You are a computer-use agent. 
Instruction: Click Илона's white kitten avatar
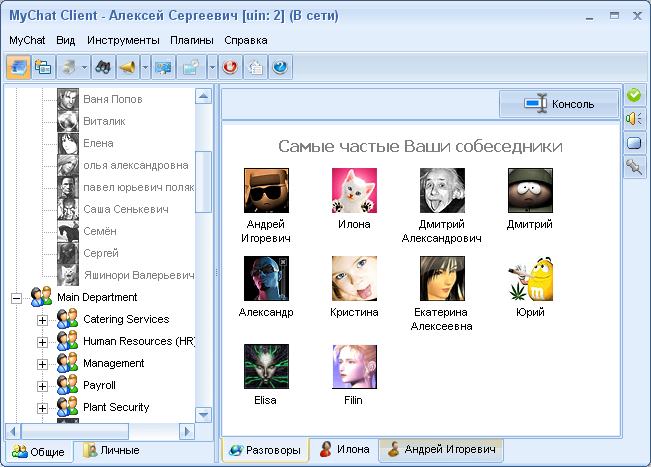(354, 191)
